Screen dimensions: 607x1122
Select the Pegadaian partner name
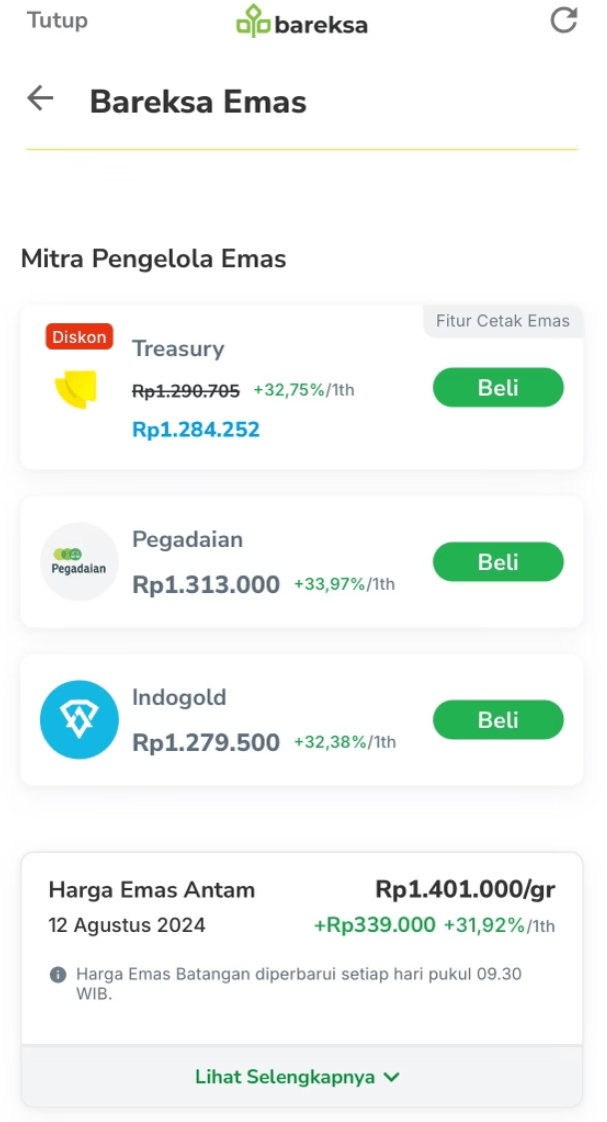pyautogui.click(x=187, y=539)
